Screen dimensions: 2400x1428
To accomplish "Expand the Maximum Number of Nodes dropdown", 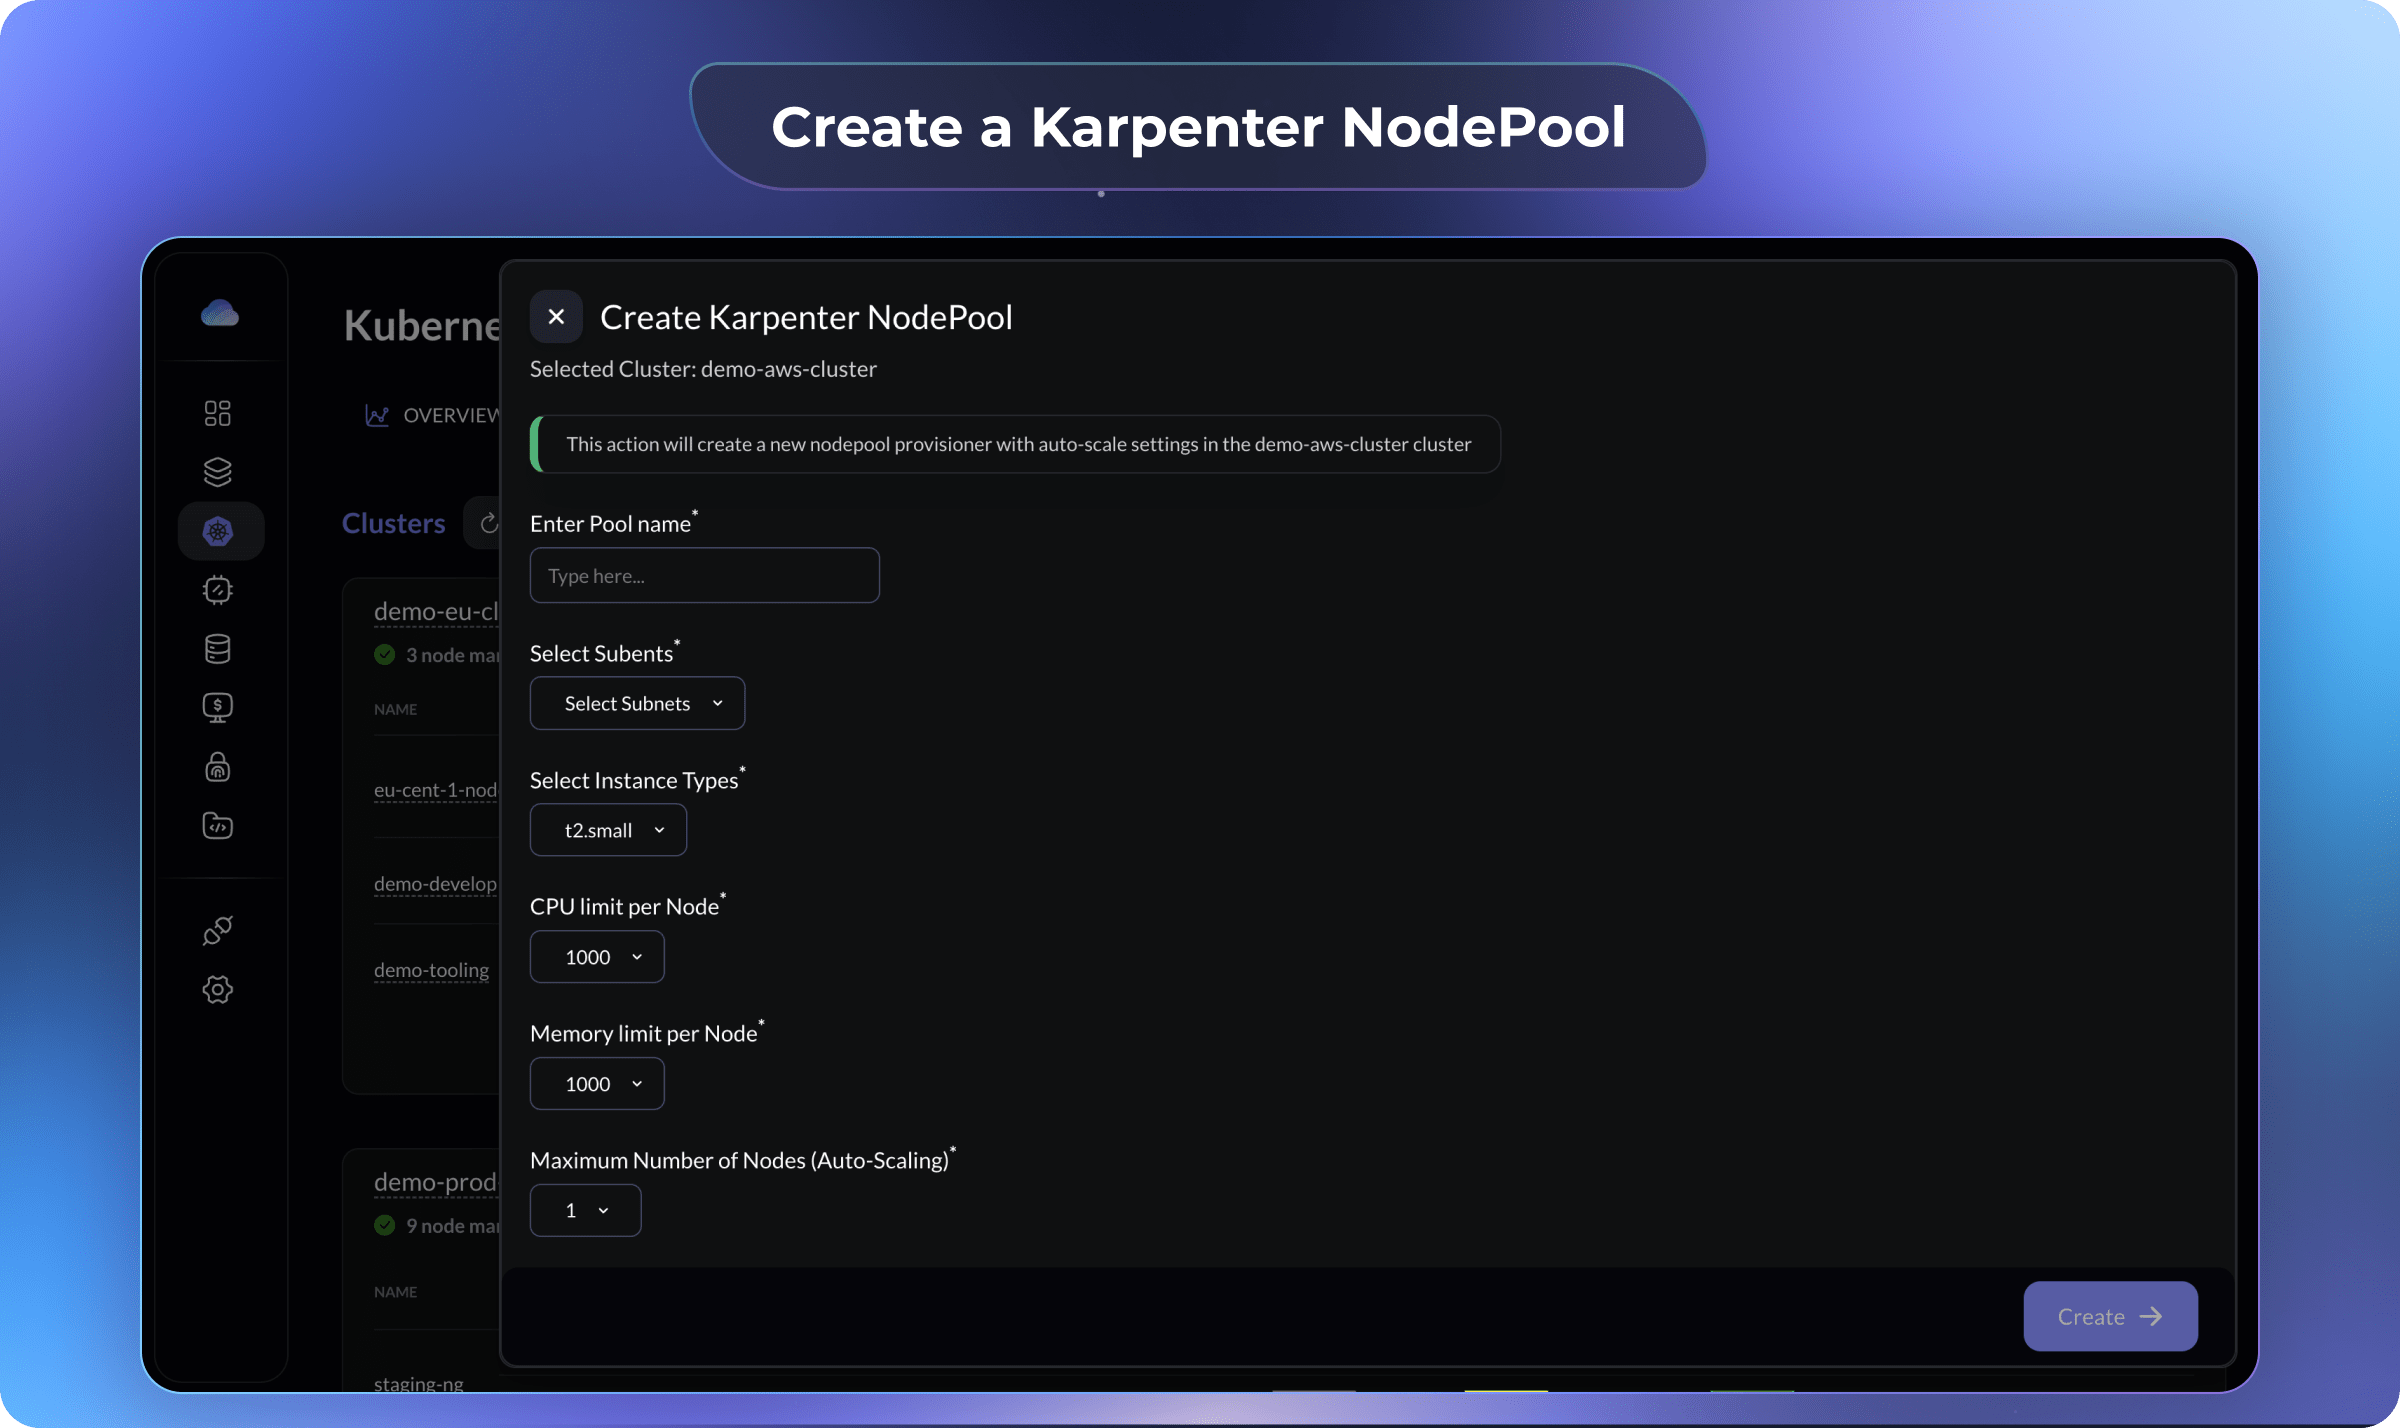I will [585, 1209].
